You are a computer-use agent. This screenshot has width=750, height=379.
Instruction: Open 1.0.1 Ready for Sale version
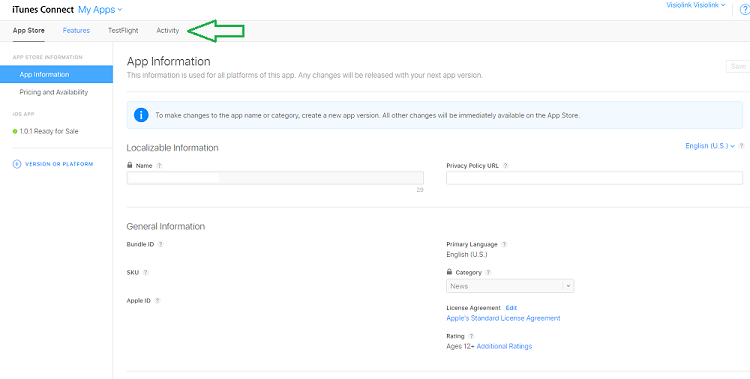[x=49, y=131]
